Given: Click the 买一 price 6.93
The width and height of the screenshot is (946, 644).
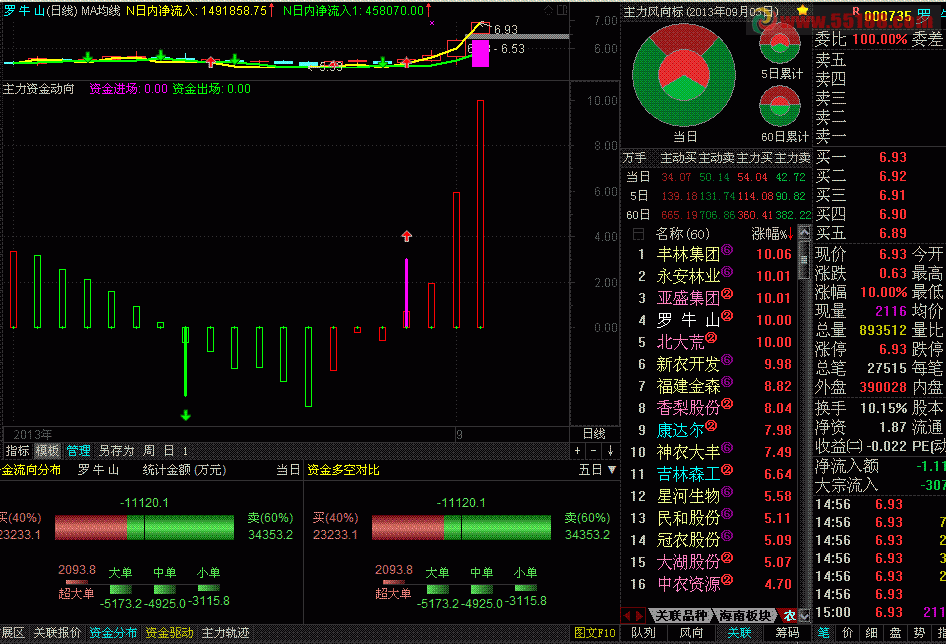Looking at the screenshot, I should (892, 157).
